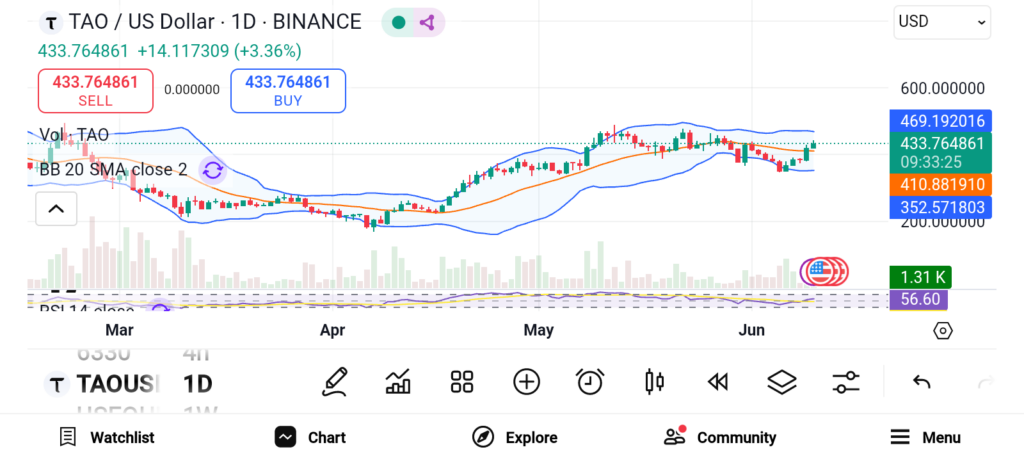Click the purple refresh icon beside BB indicator

211,169
